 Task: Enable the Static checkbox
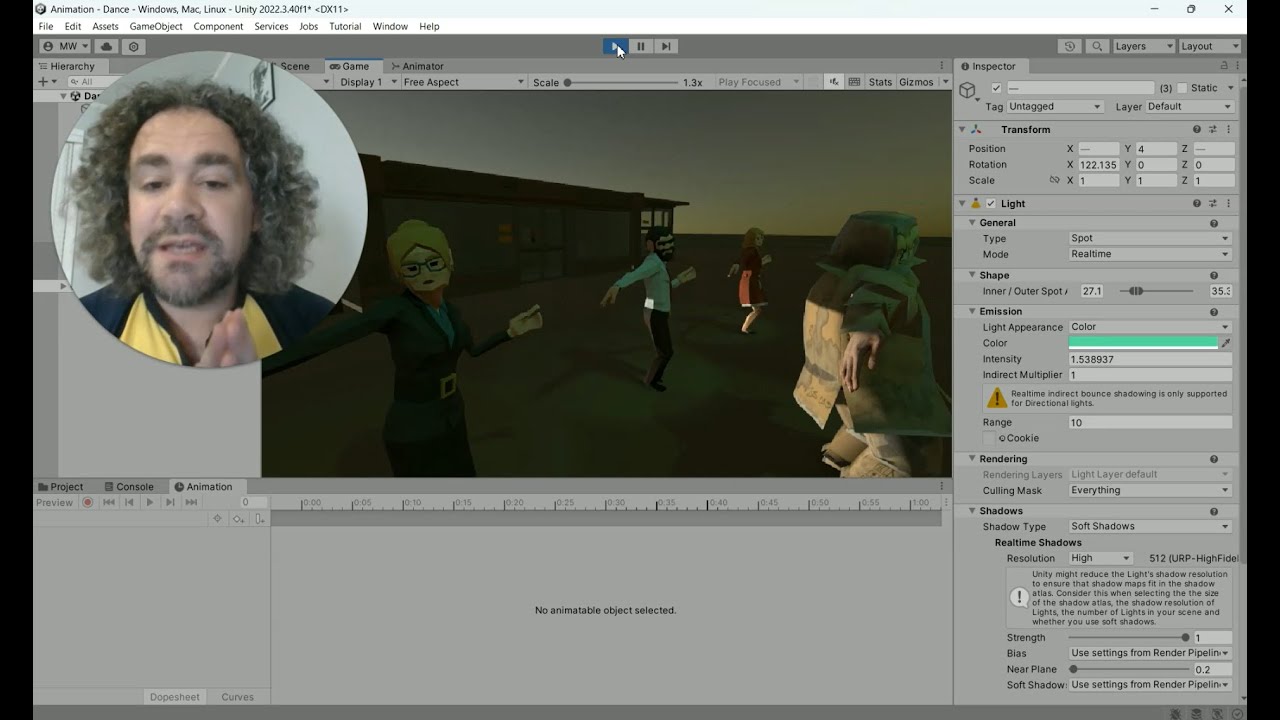[1182, 88]
